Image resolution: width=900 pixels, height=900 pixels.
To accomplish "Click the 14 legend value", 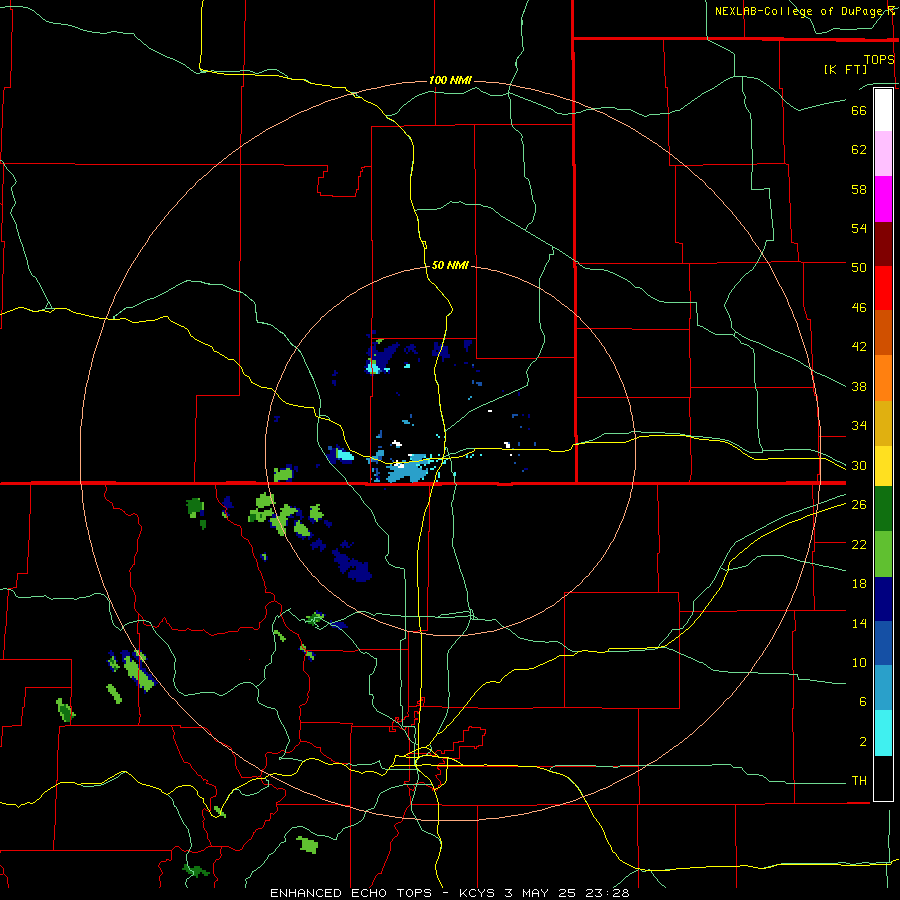I will click(x=859, y=623).
